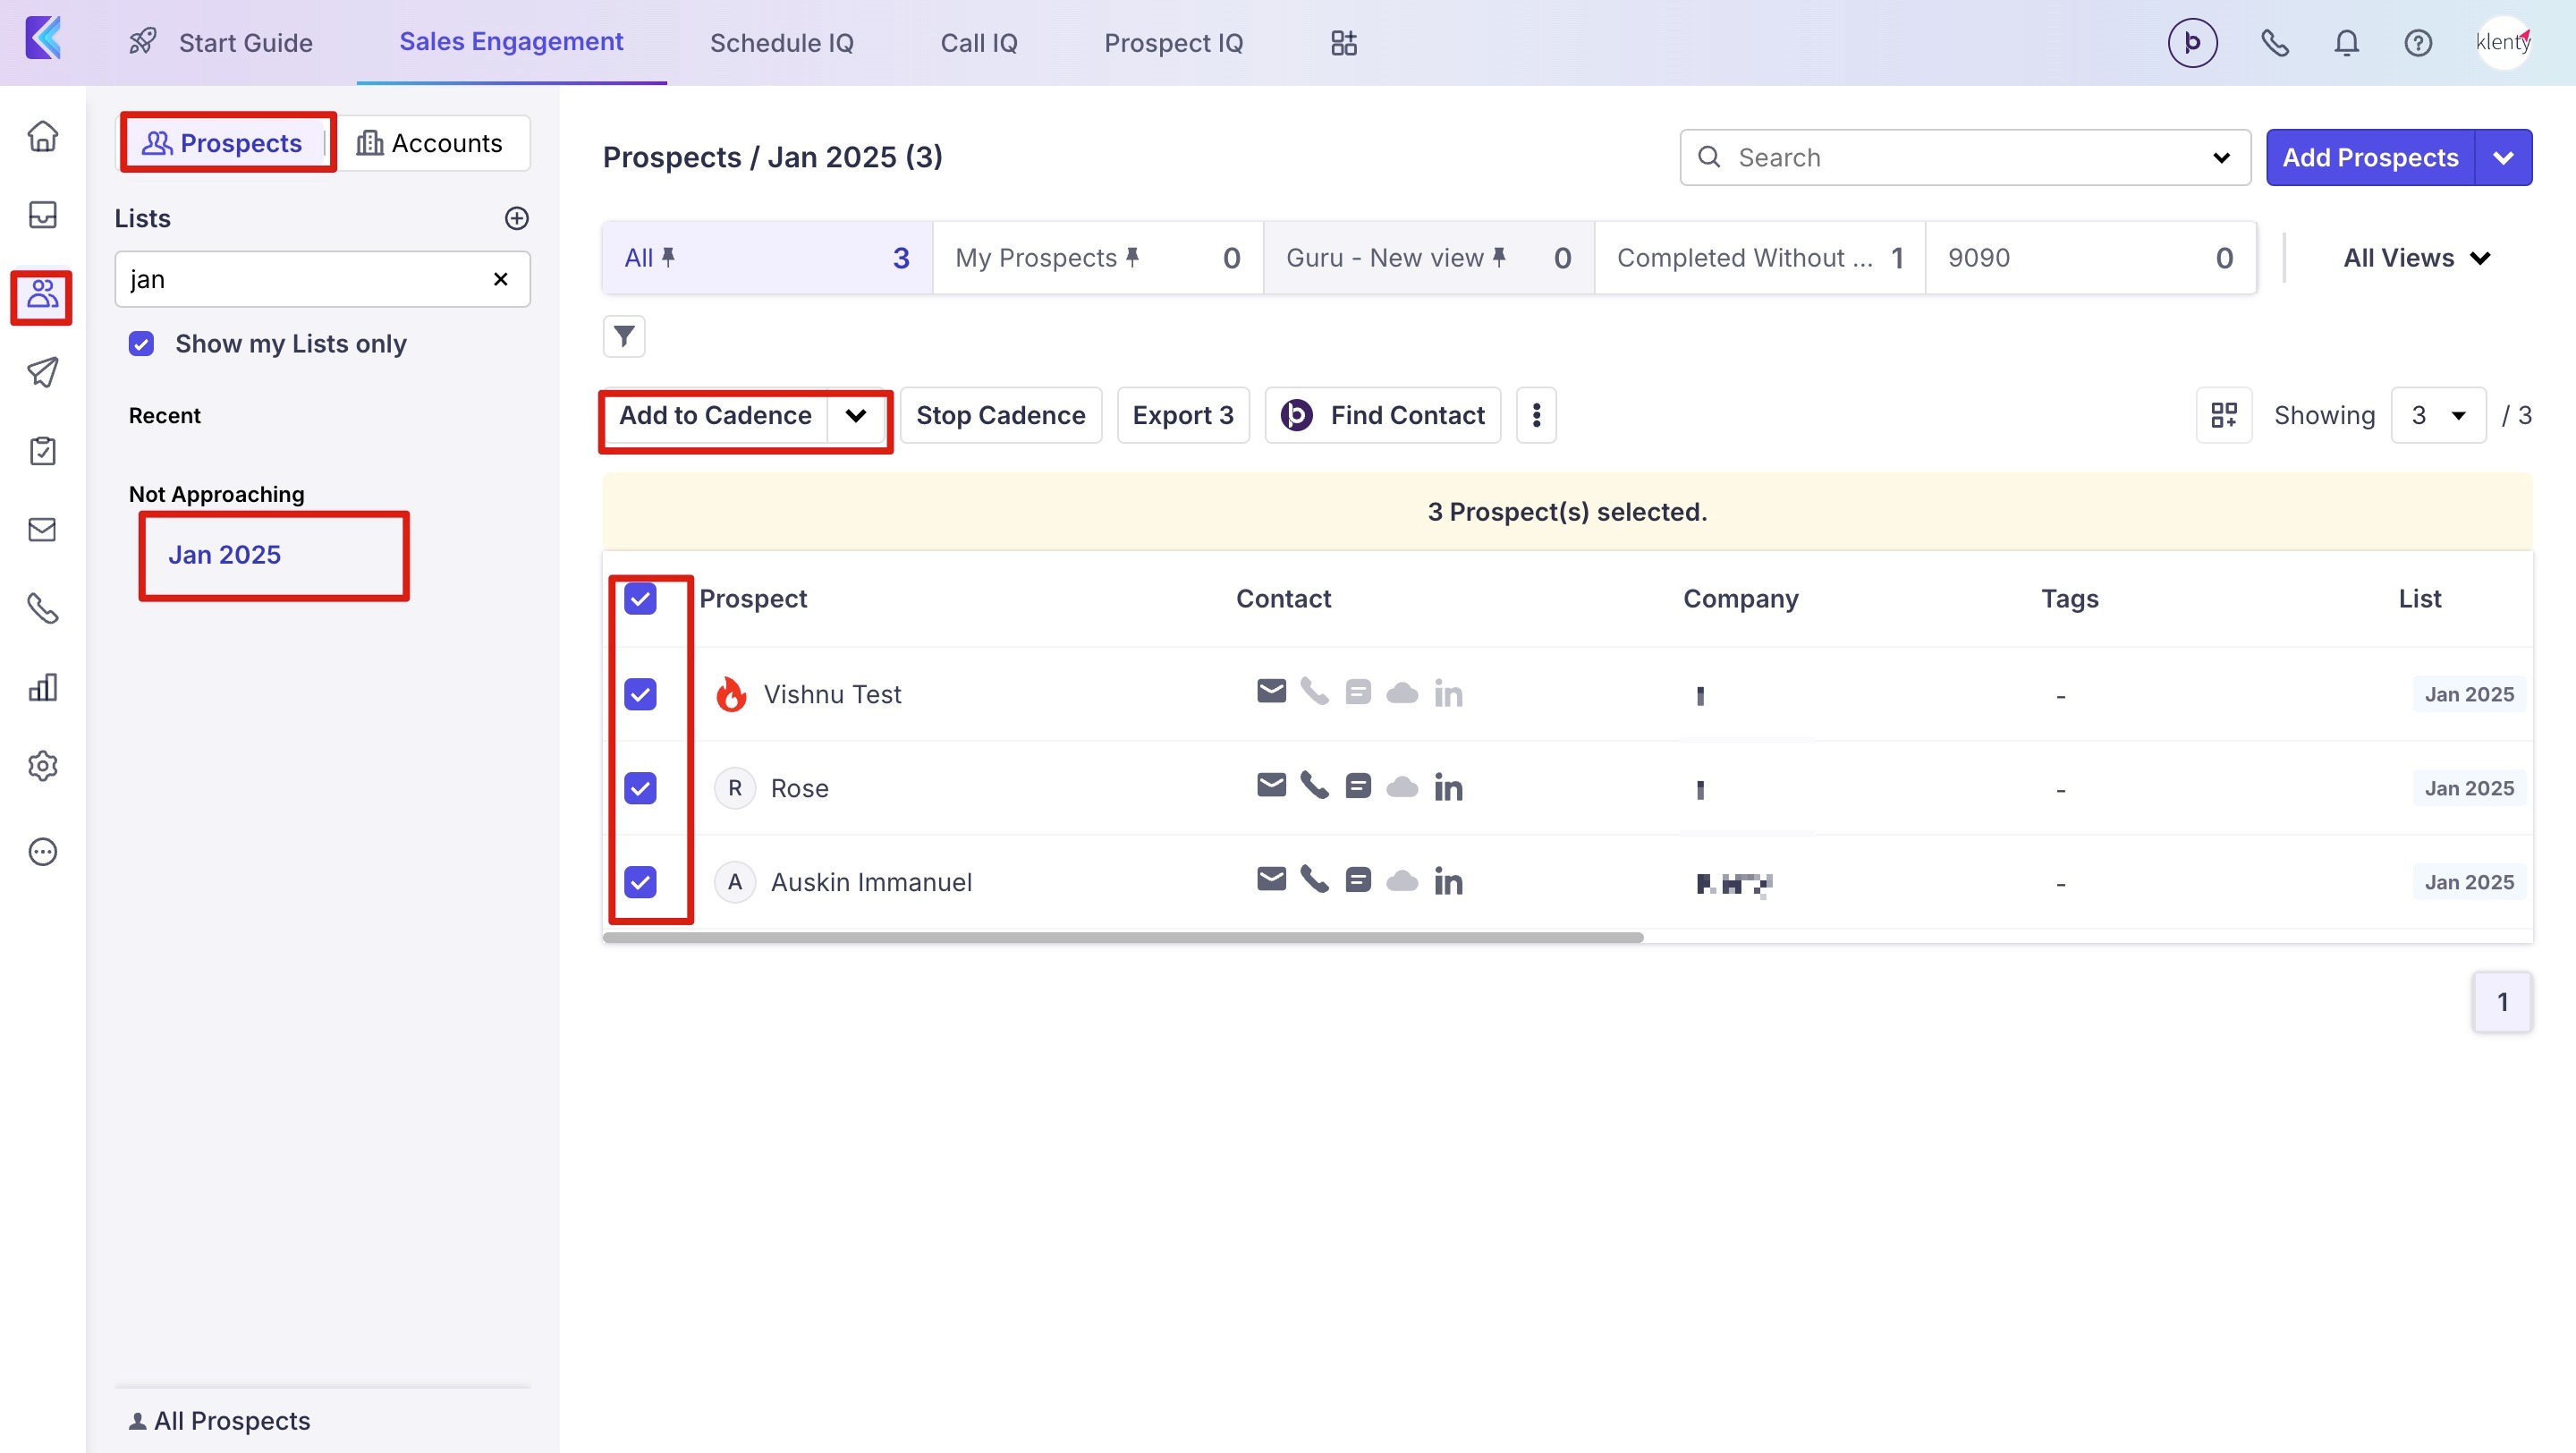Click the customize columns grid icon

pos(2223,415)
